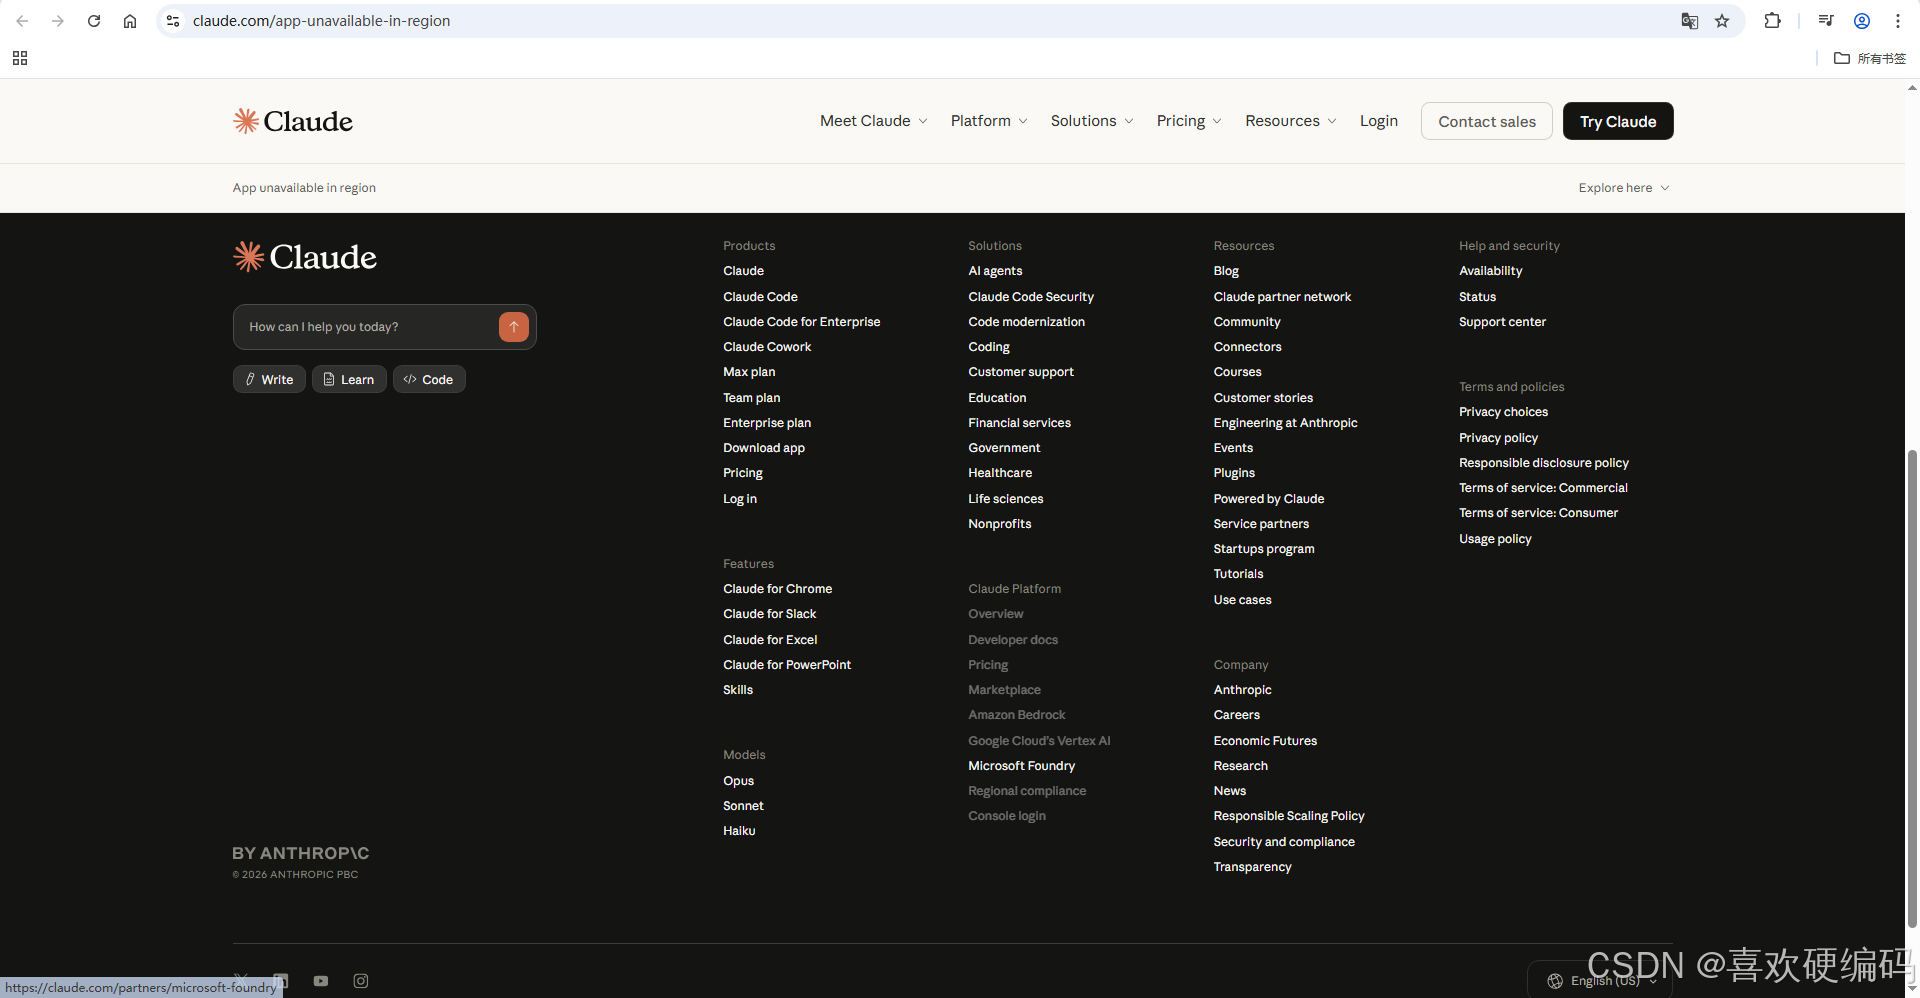1920x998 pixels.
Task: Expand the Platform menu
Action: pyautogui.click(x=989, y=121)
